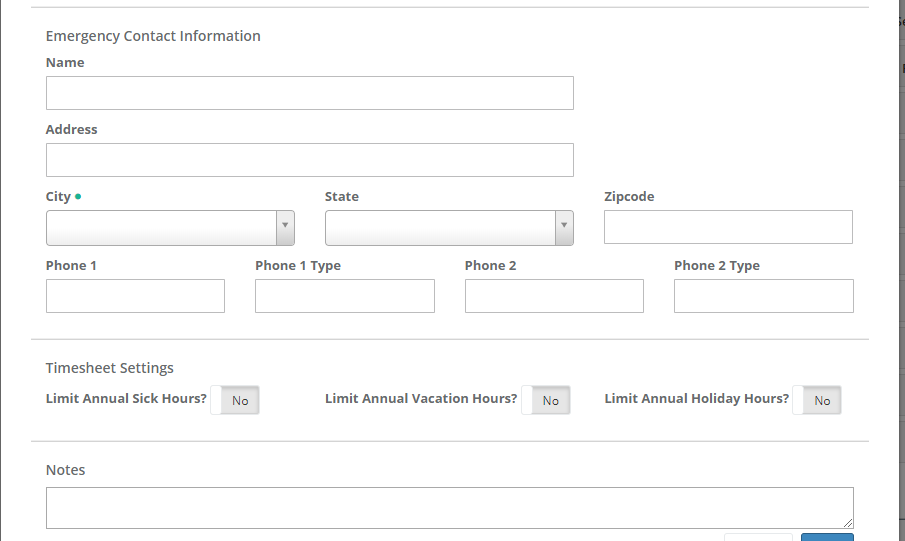Toggle Limit Annual Vacation Hours switch
This screenshot has height=541, width=905.
pos(546,400)
